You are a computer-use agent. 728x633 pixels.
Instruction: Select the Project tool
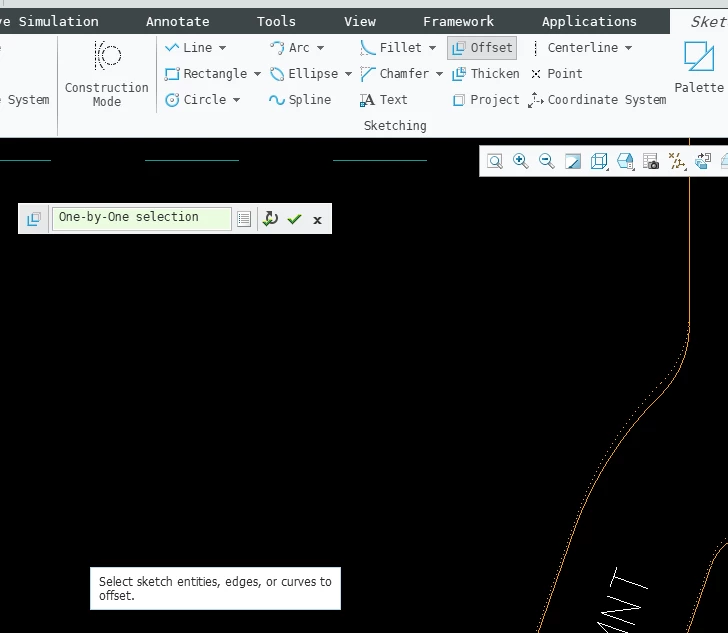coord(486,99)
